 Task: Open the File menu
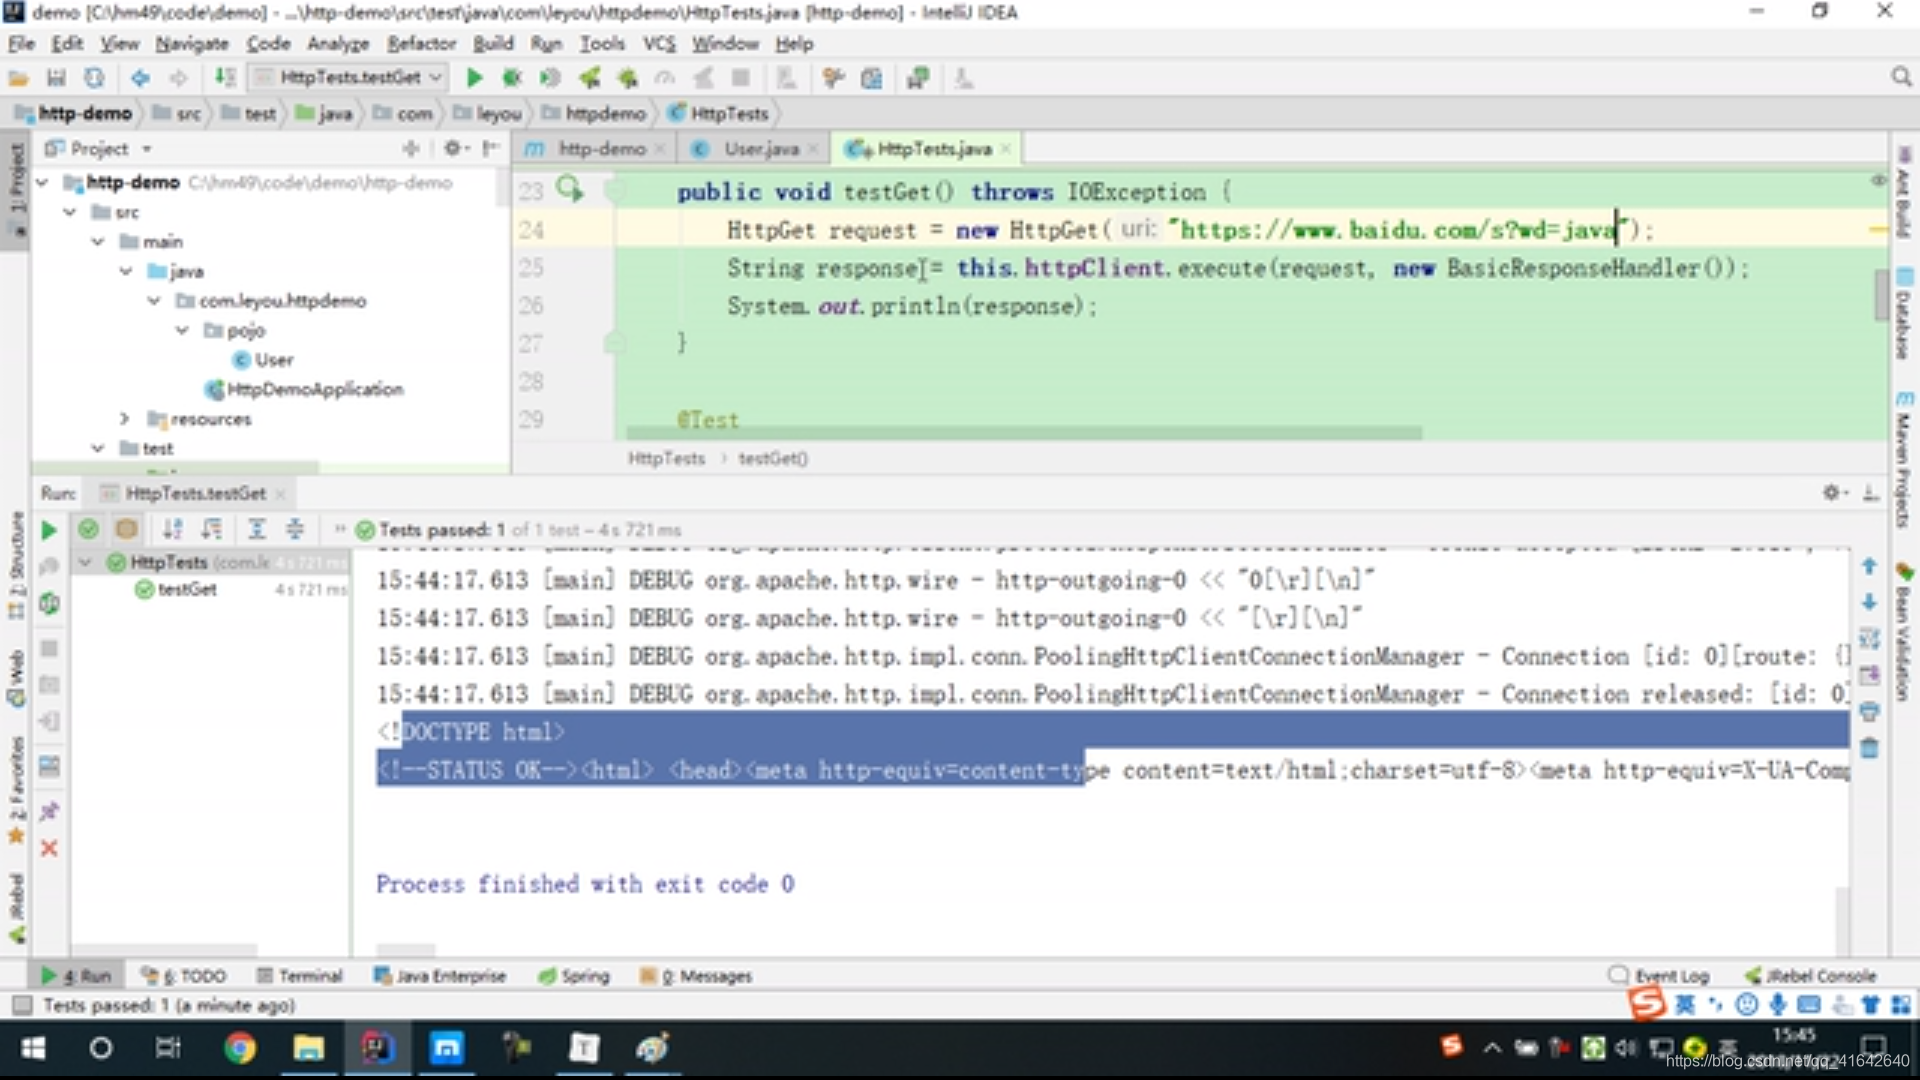click(x=21, y=44)
